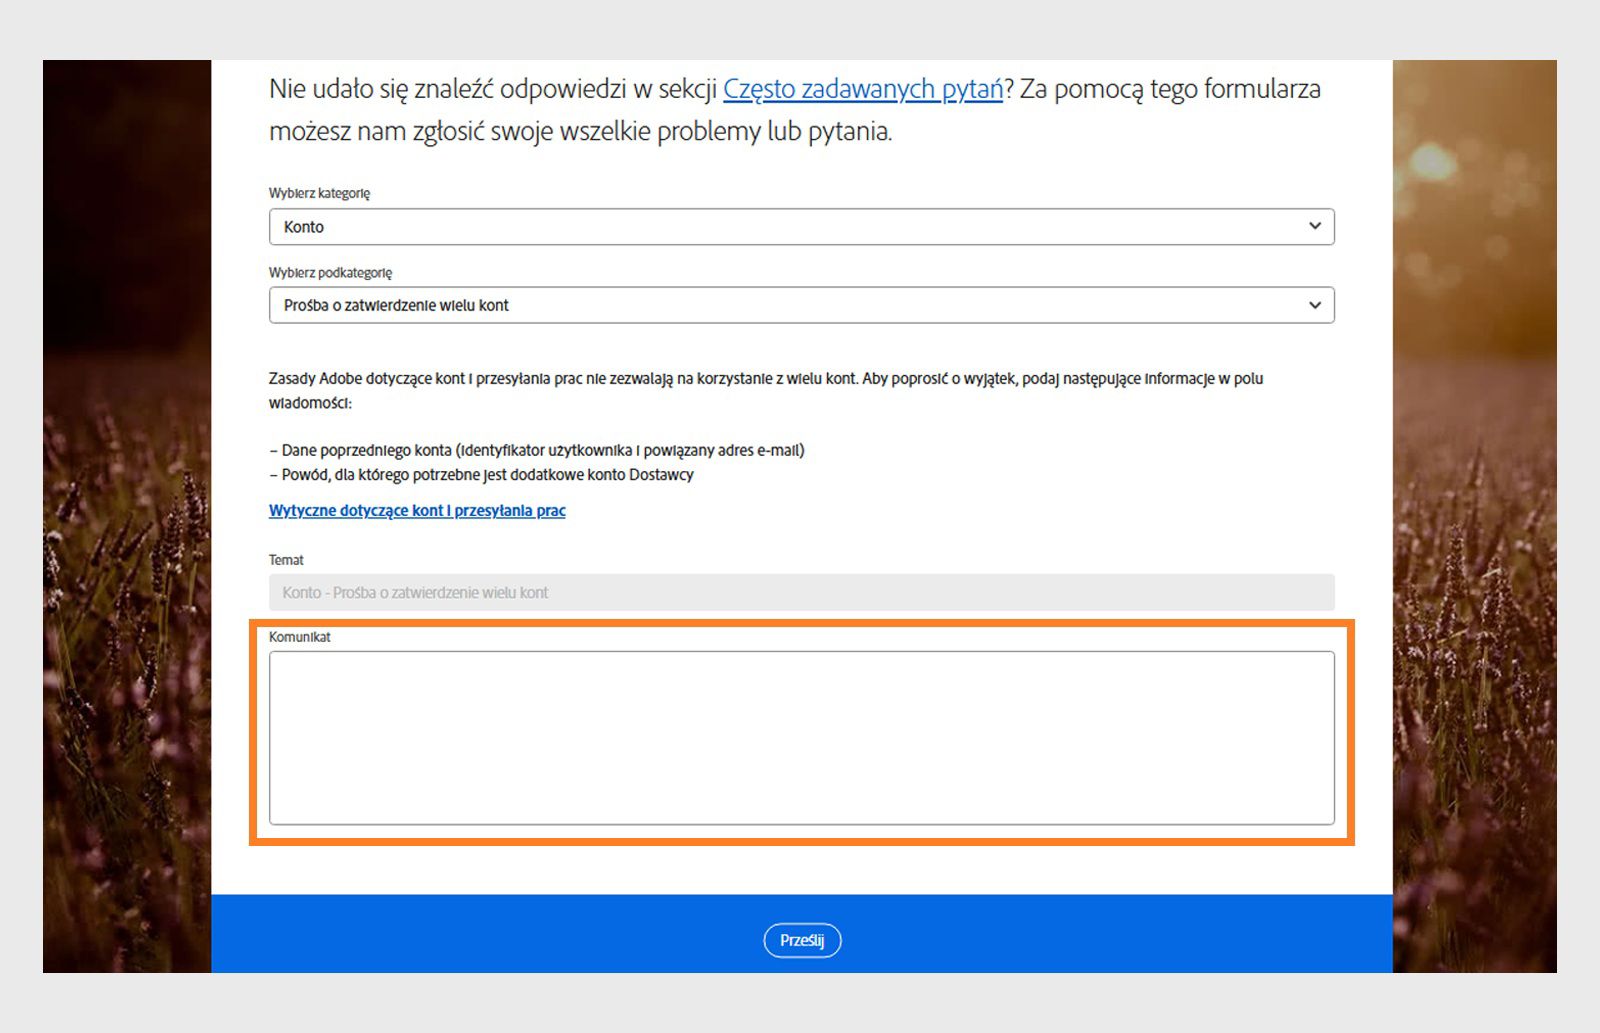
Task: Open the Często zadawanych pytań link
Action: pos(863,89)
